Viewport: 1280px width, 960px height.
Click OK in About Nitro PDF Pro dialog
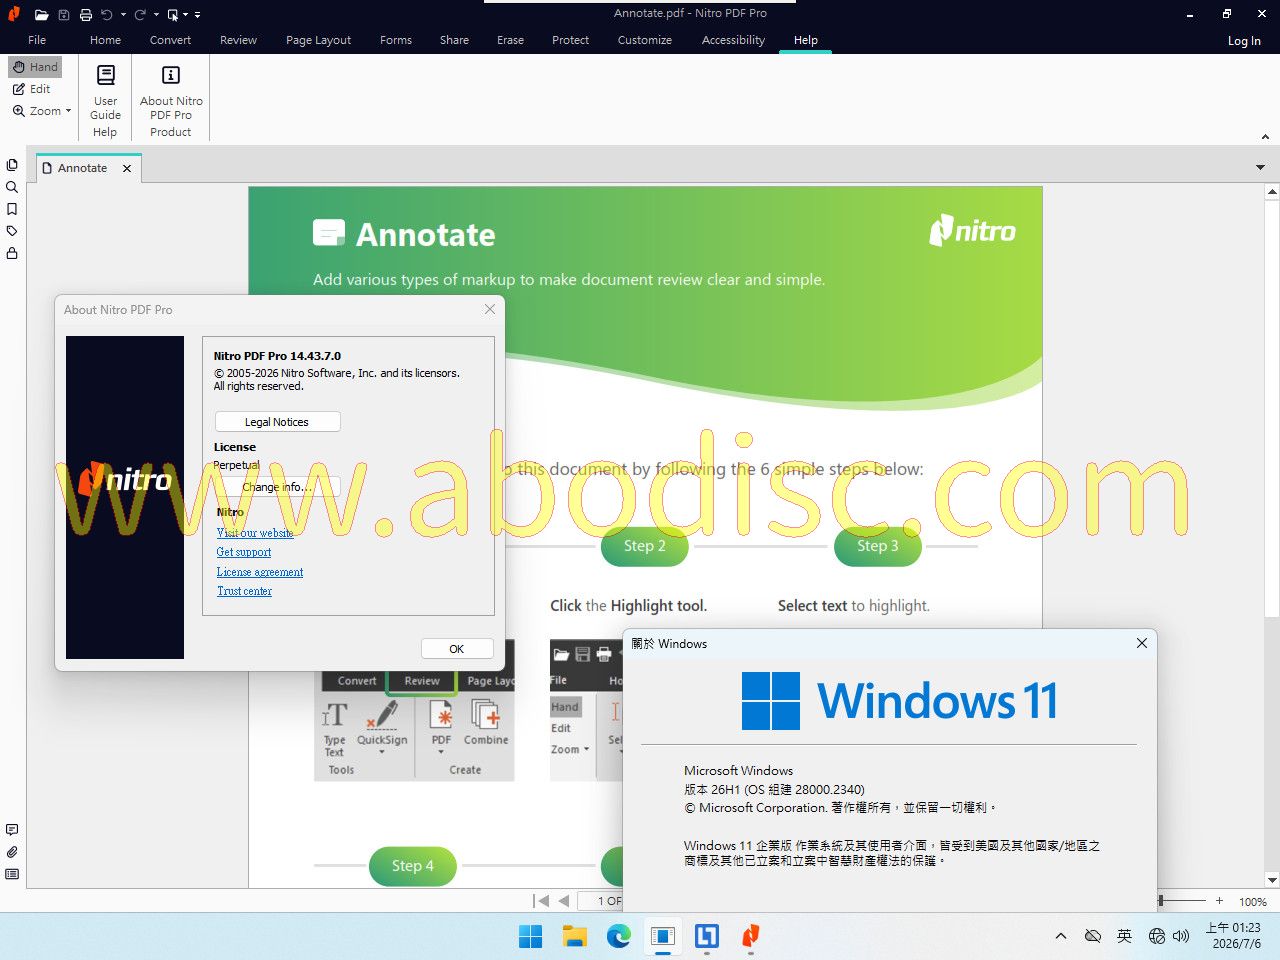pyautogui.click(x=457, y=649)
